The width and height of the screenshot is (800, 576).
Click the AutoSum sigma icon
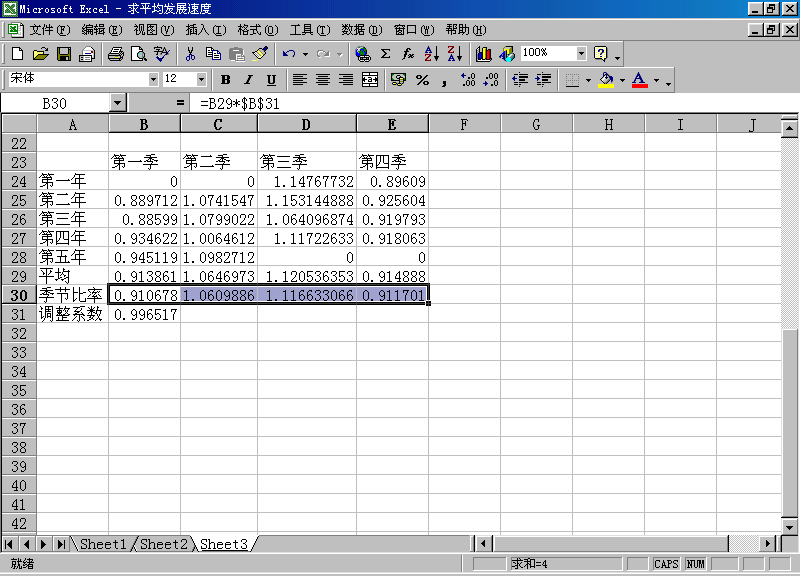[385, 54]
